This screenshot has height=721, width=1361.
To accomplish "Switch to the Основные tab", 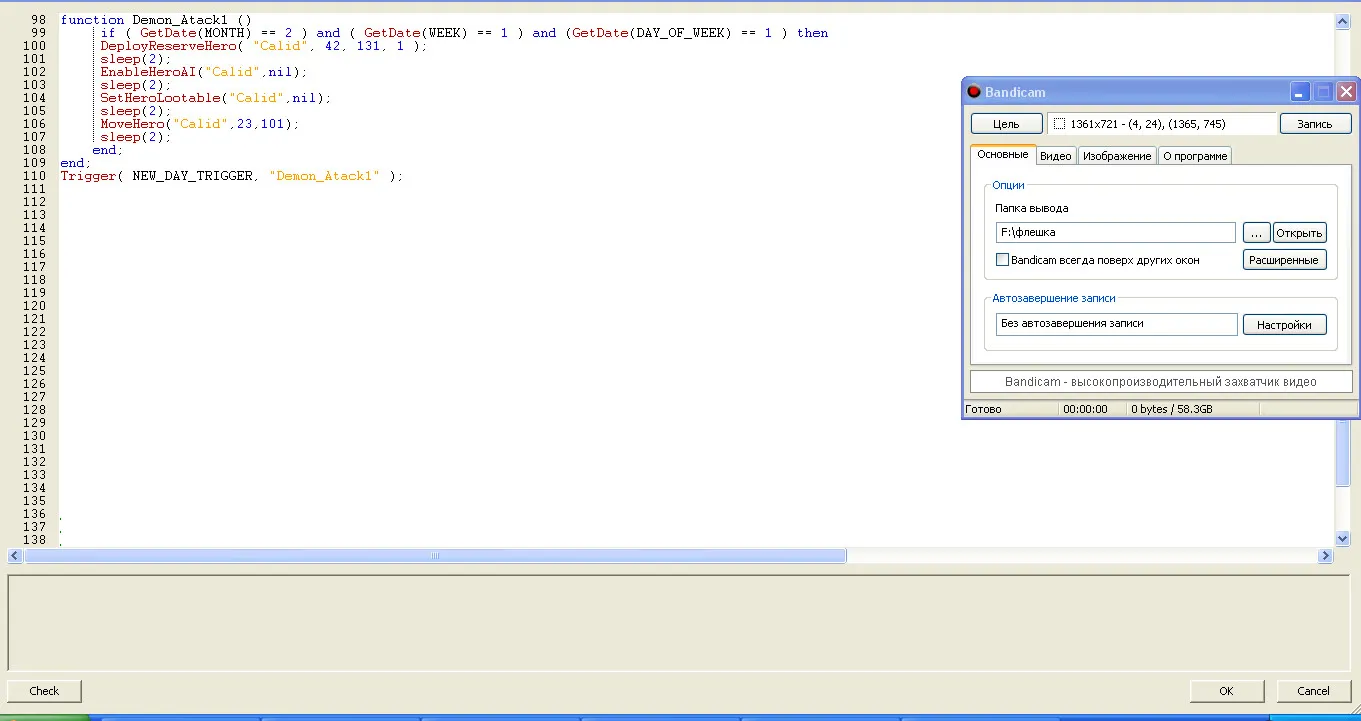I will click(1003, 155).
